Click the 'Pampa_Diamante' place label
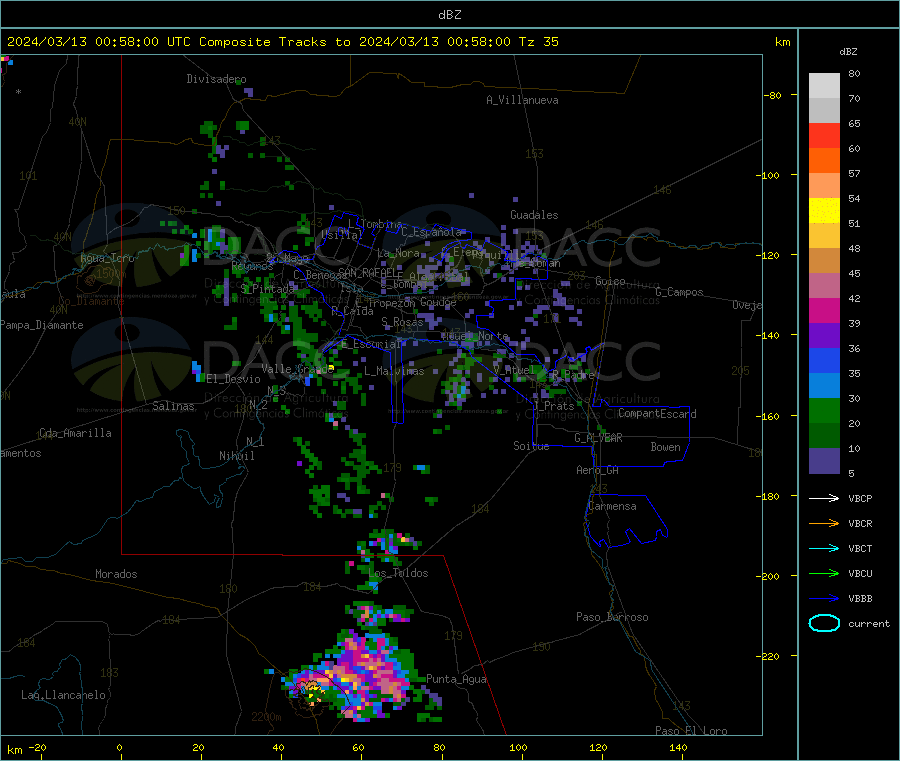Viewport: 900px width, 761px height. [41, 325]
